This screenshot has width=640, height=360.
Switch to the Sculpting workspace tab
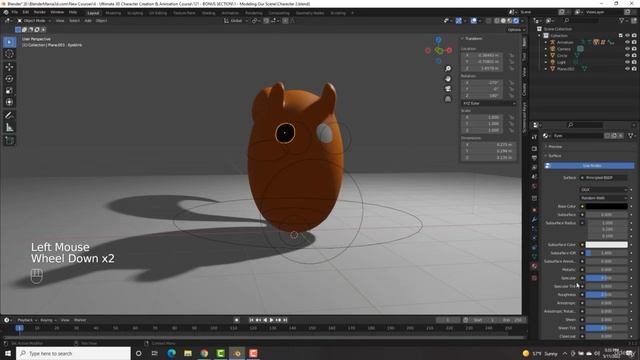pyautogui.click(x=135, y=13)
